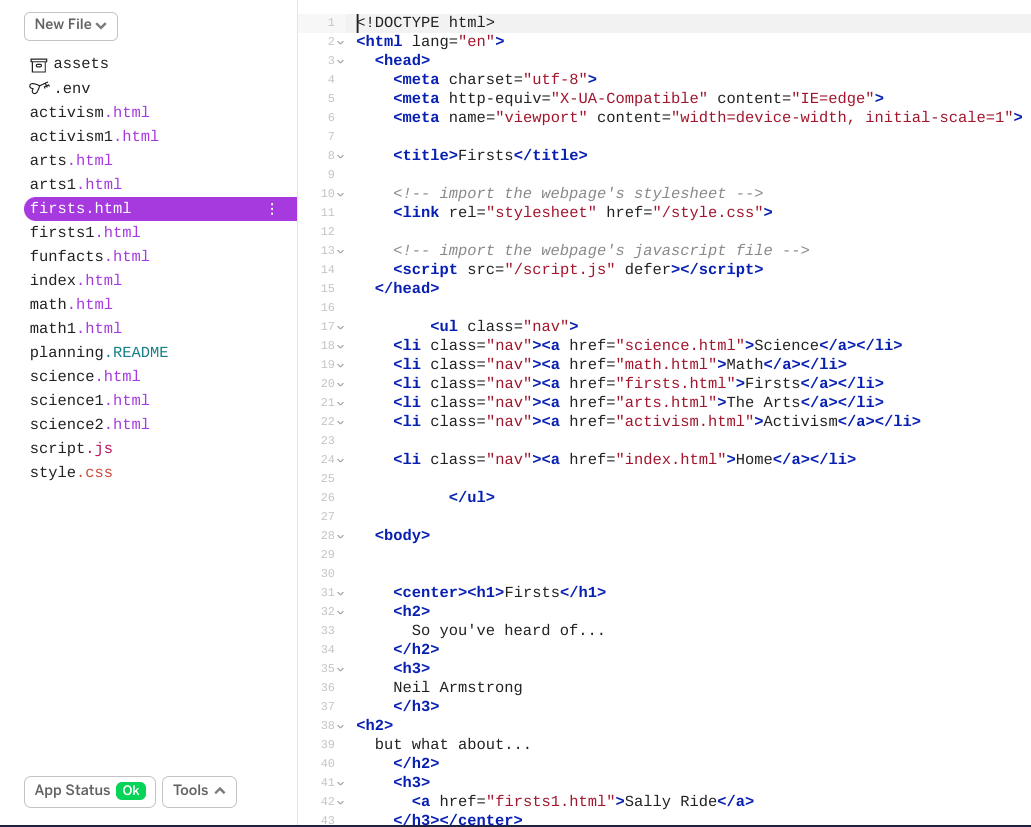Click the 'So you've heard of...' text
Viewport: 1031px width, 827px height.
[508, 631]
